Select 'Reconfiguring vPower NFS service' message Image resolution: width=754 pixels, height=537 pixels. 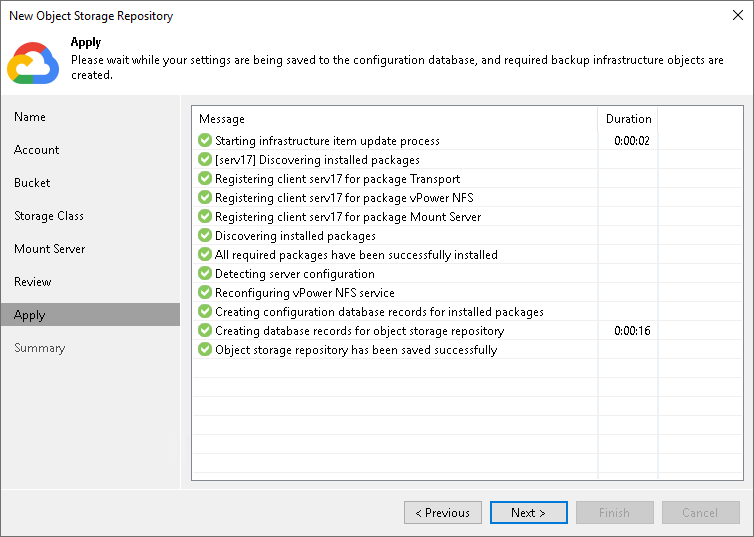click(x=305, y=293)
